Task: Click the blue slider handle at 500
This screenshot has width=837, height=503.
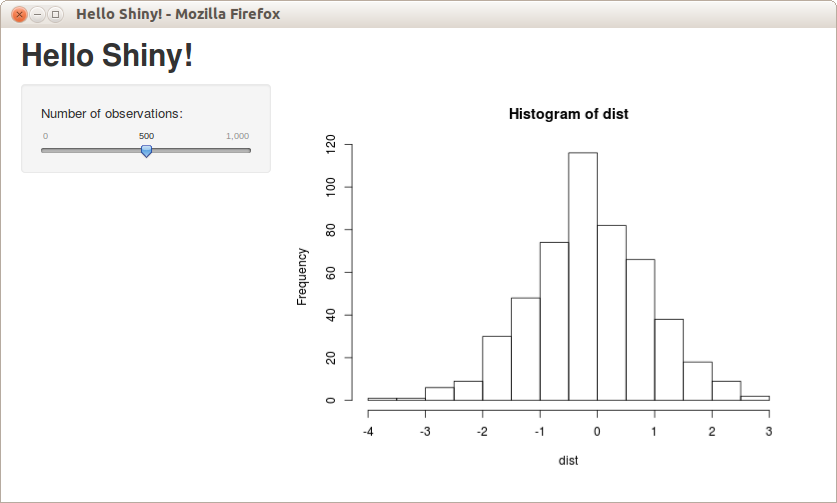Action: (x=146, y=151)
